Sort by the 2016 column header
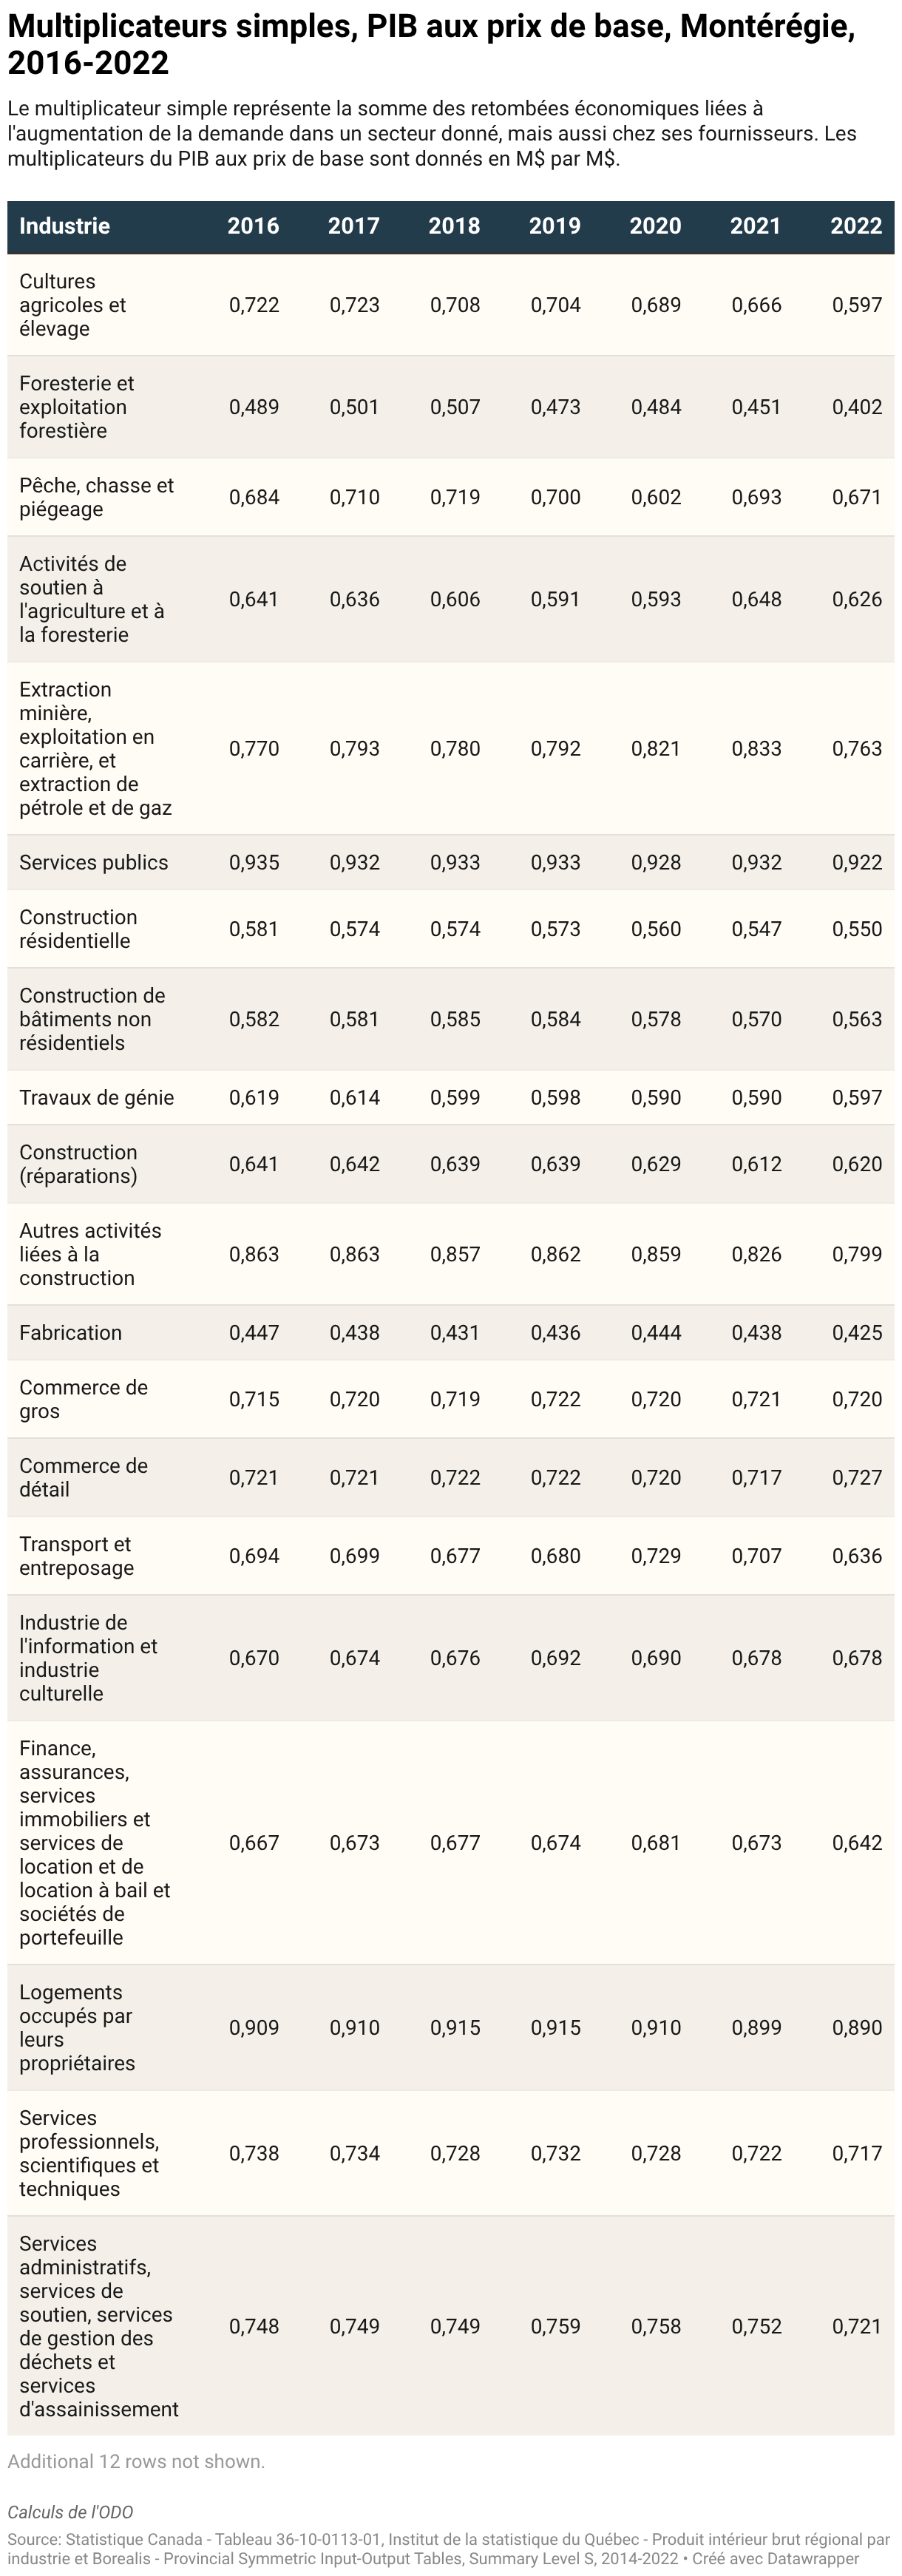 click(x=253, y=226)
